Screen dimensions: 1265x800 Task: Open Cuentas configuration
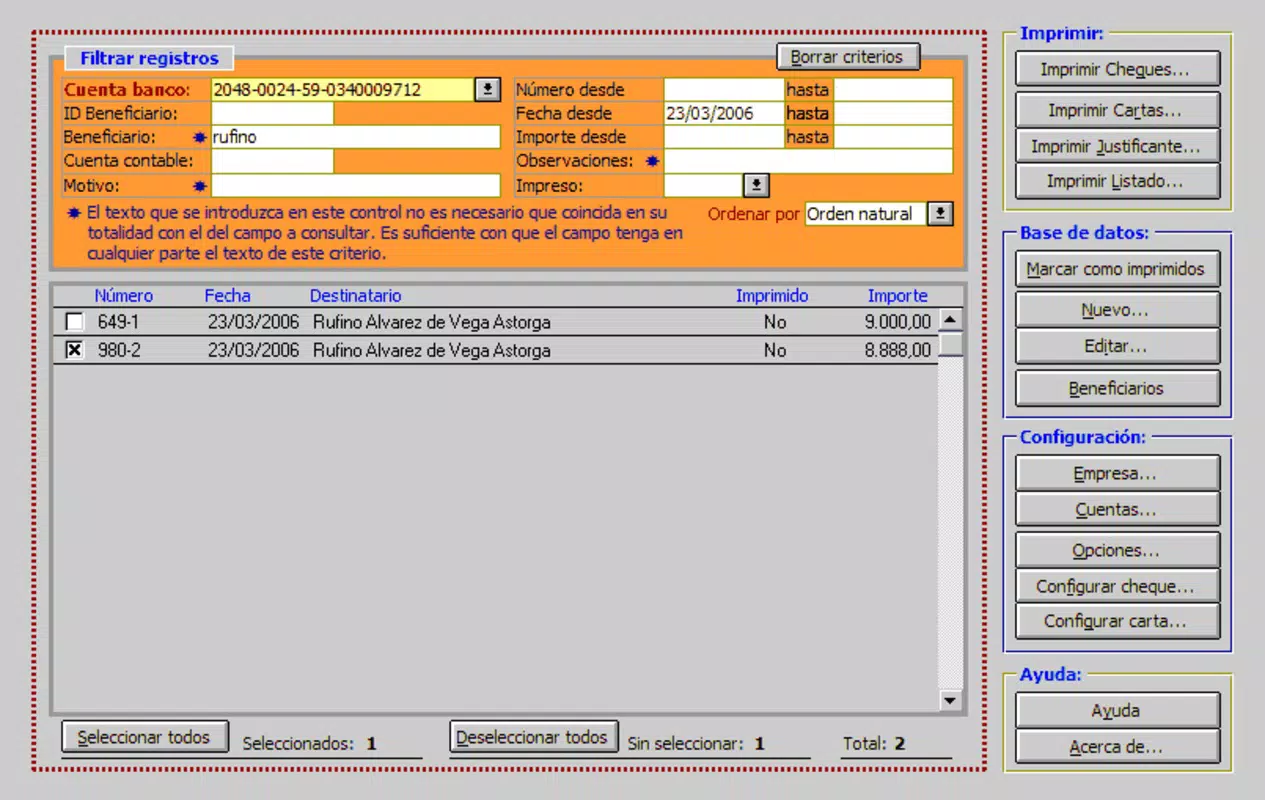[1117, 509]
